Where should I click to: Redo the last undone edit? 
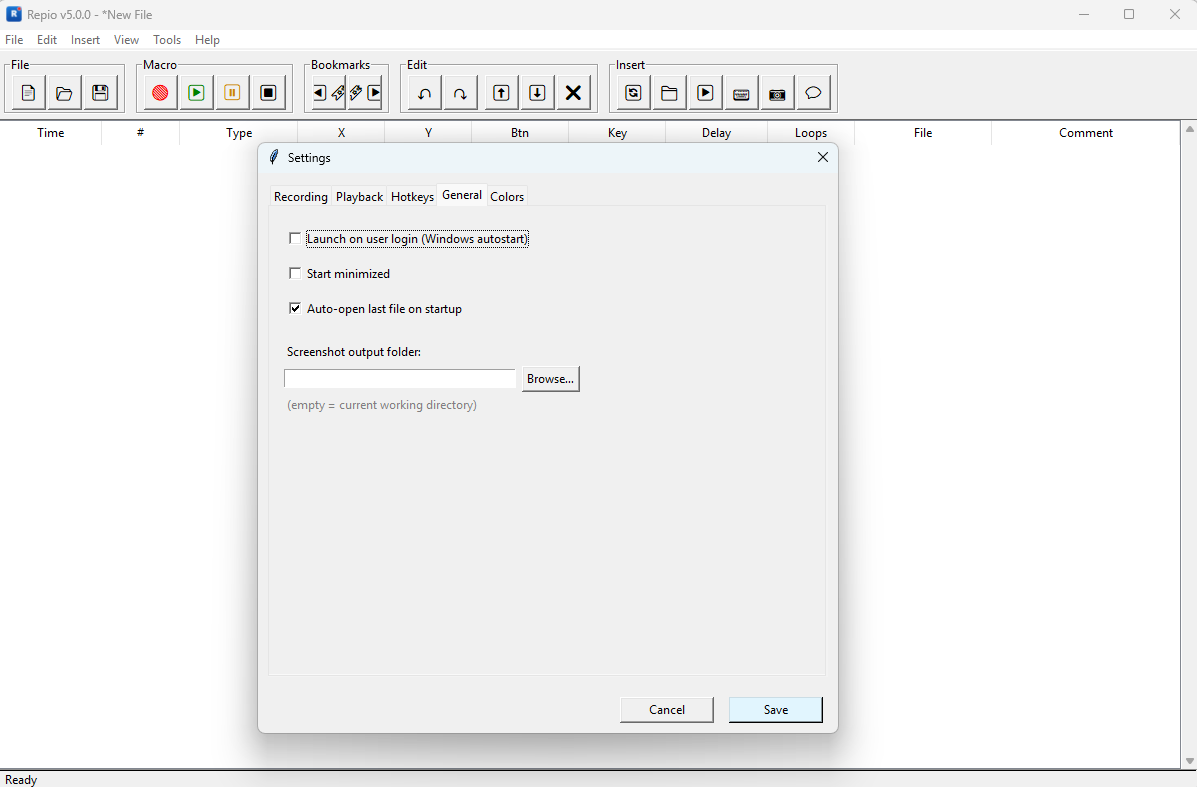[460, 92]
